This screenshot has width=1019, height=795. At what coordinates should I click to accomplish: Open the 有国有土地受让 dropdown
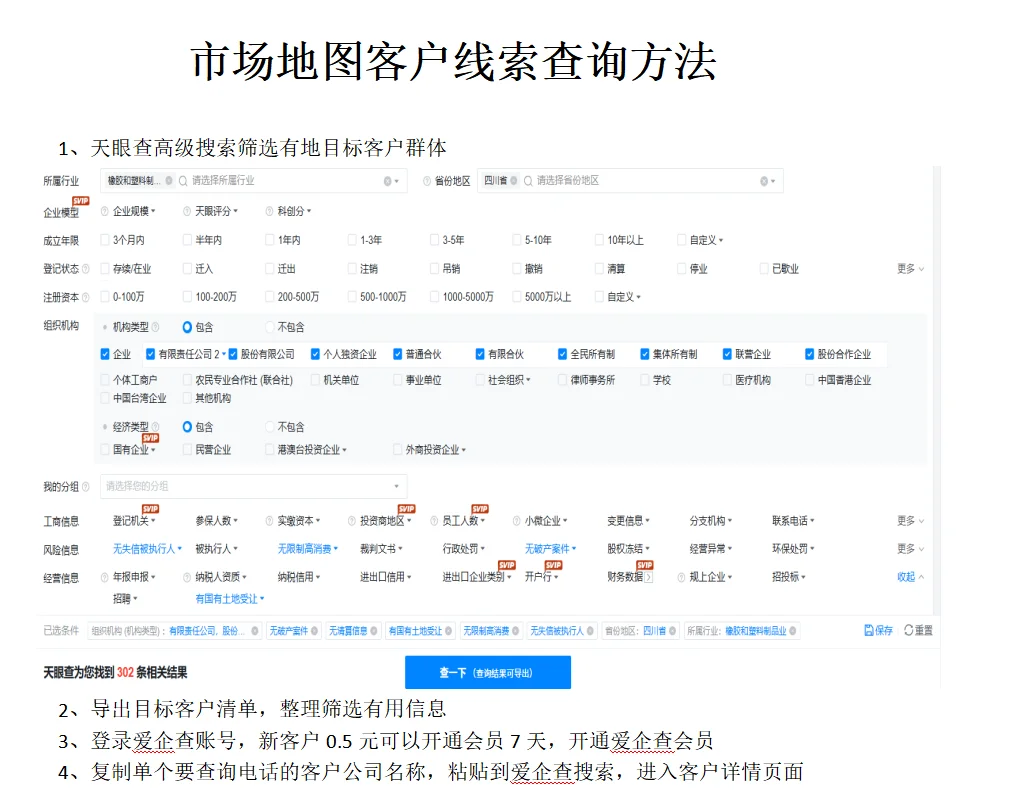[230, 599]
